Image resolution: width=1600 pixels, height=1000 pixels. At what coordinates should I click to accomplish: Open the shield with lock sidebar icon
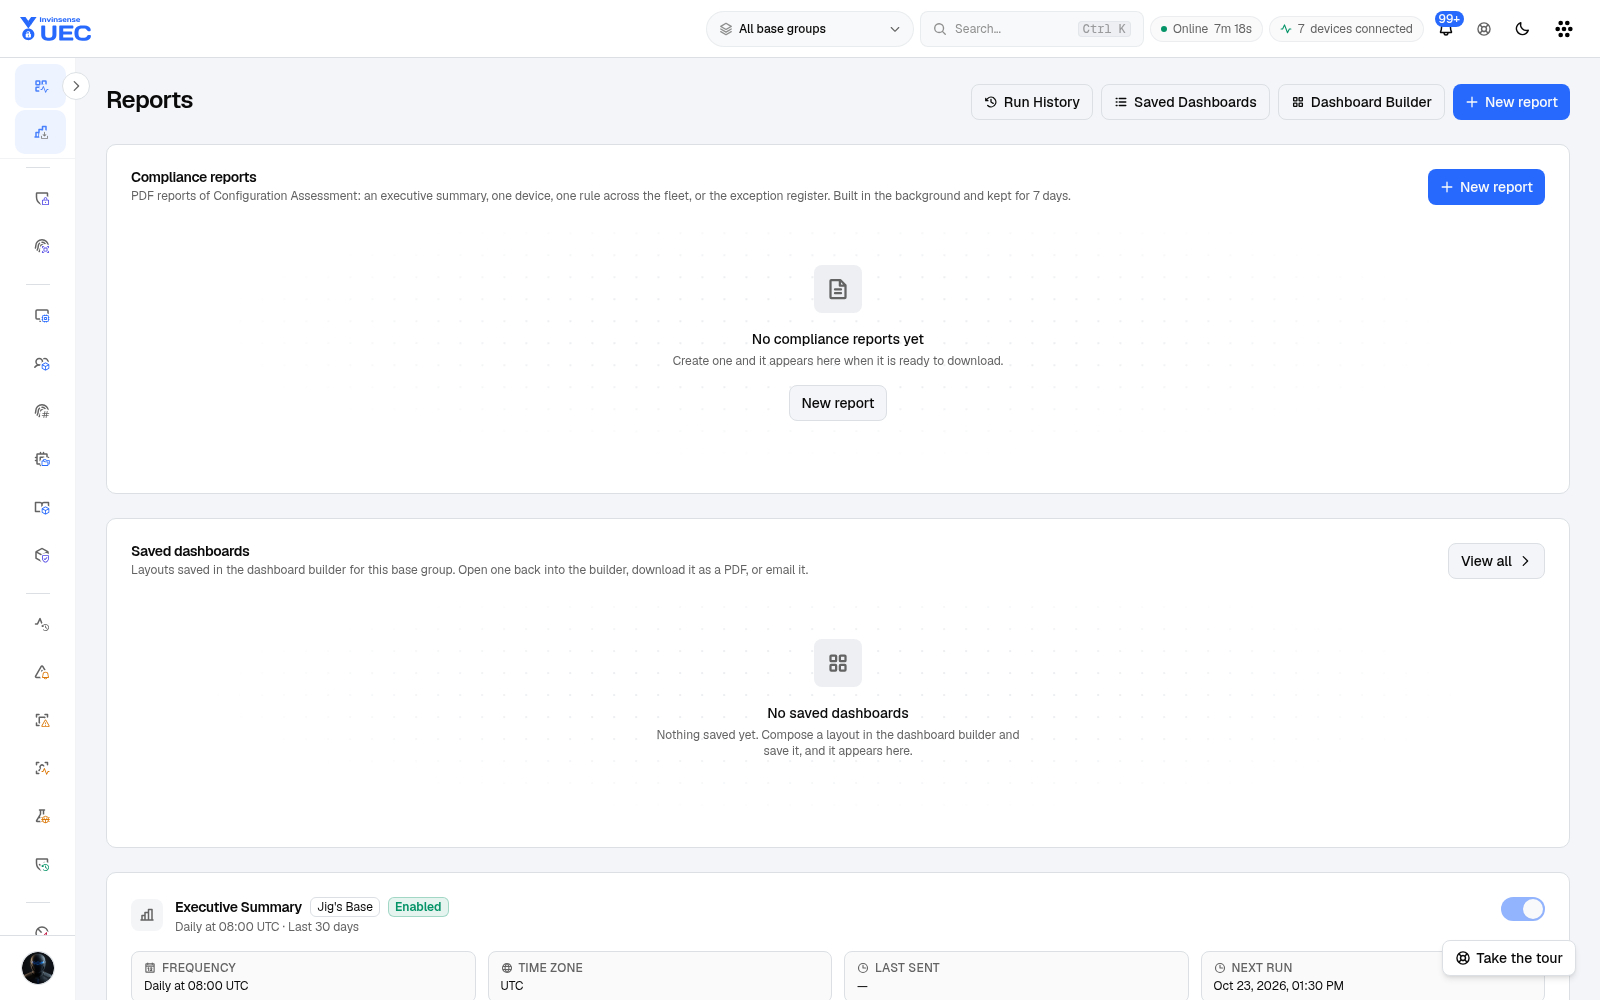pos(42,199)
